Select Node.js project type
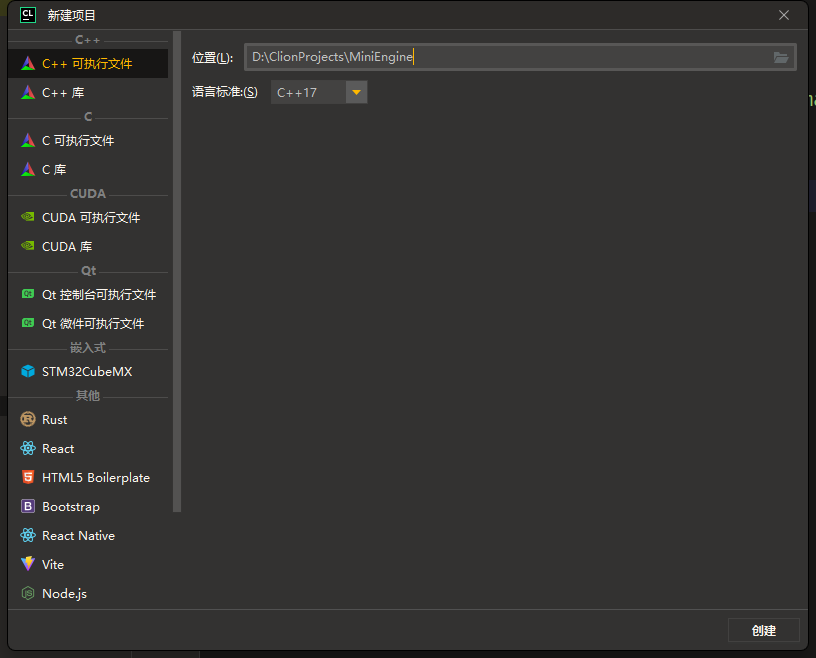 point(88,593)
